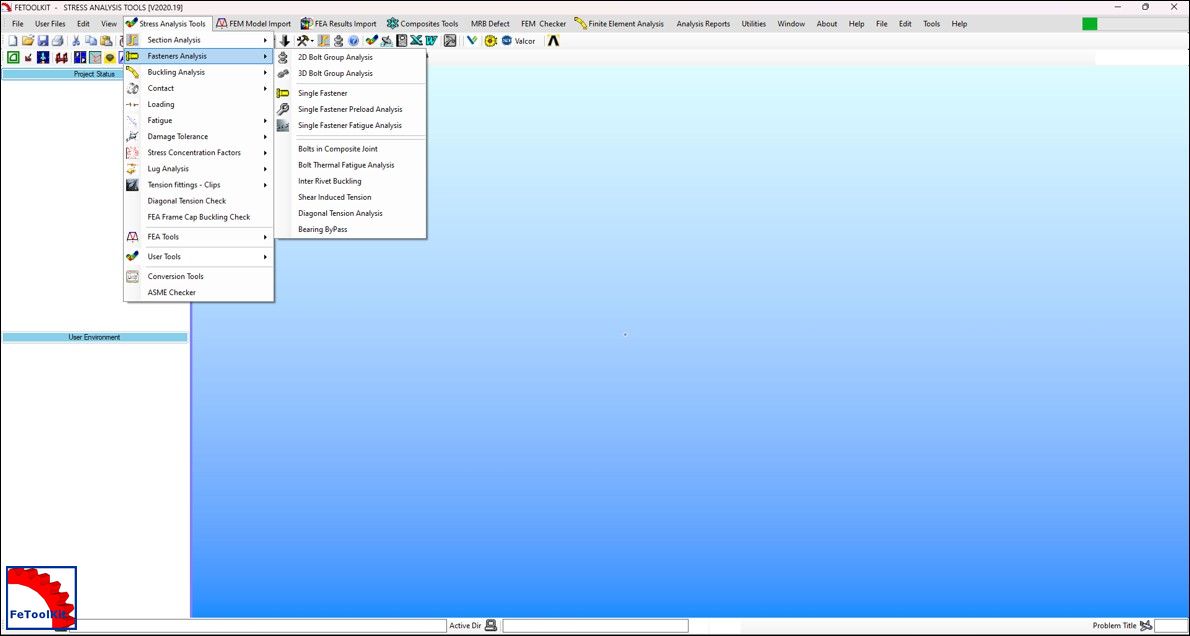The width and height of the screenshot is (1190, 636).
Task: Open Analysis Reports menu
Action: (703, 24)
